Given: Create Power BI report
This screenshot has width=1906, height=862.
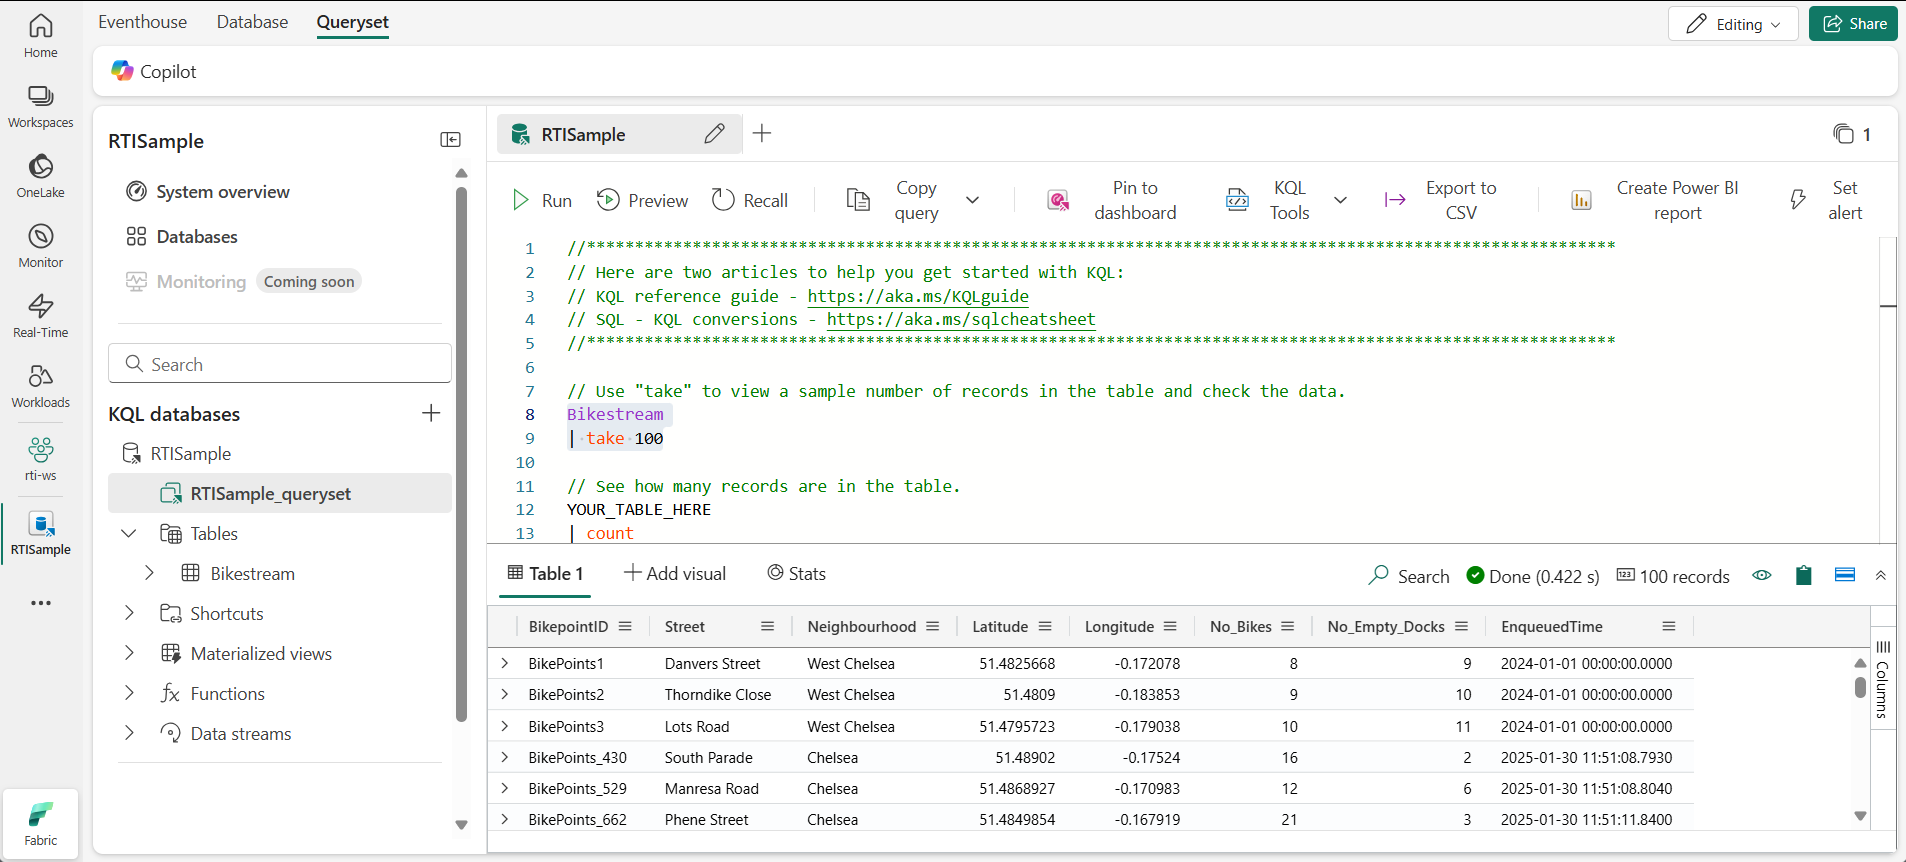Looking at the screenshot, I should (1655, 200).
